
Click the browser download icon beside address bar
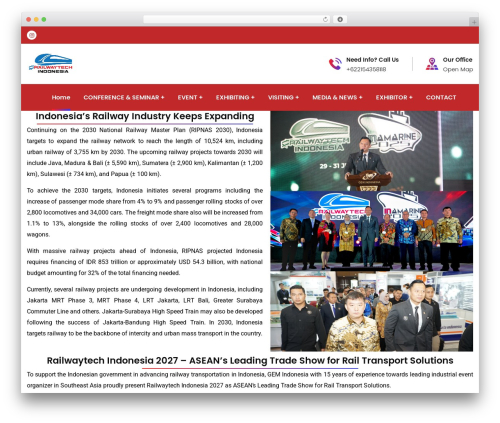point(340,19)
